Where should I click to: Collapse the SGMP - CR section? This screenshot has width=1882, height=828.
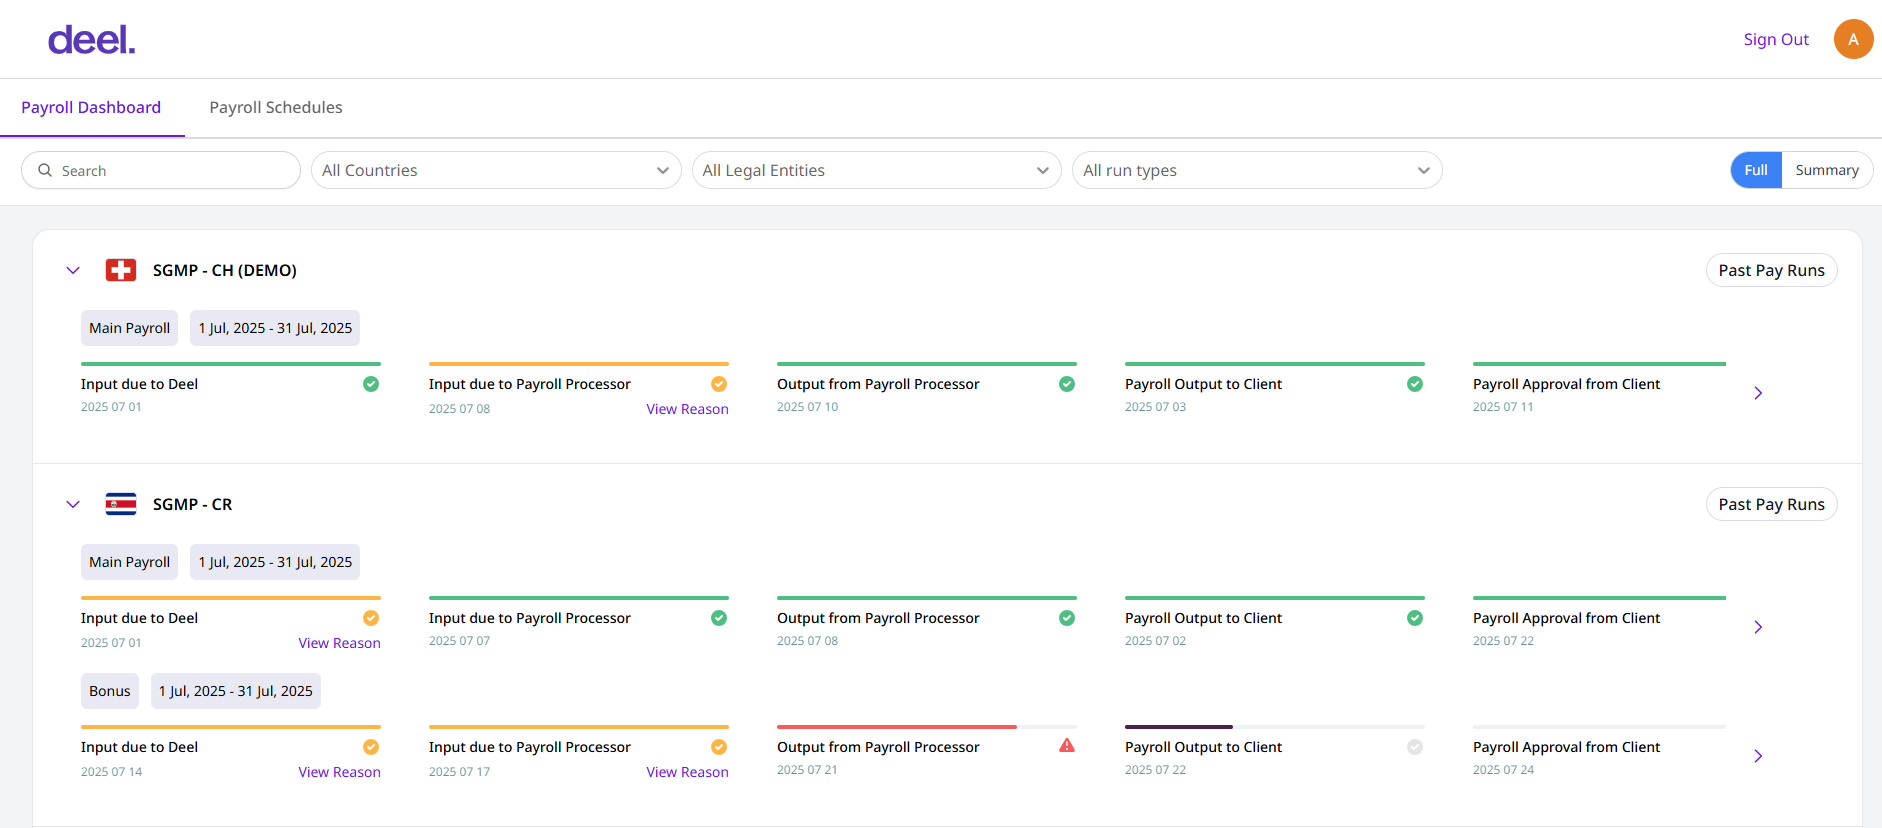tap(73, 504)
